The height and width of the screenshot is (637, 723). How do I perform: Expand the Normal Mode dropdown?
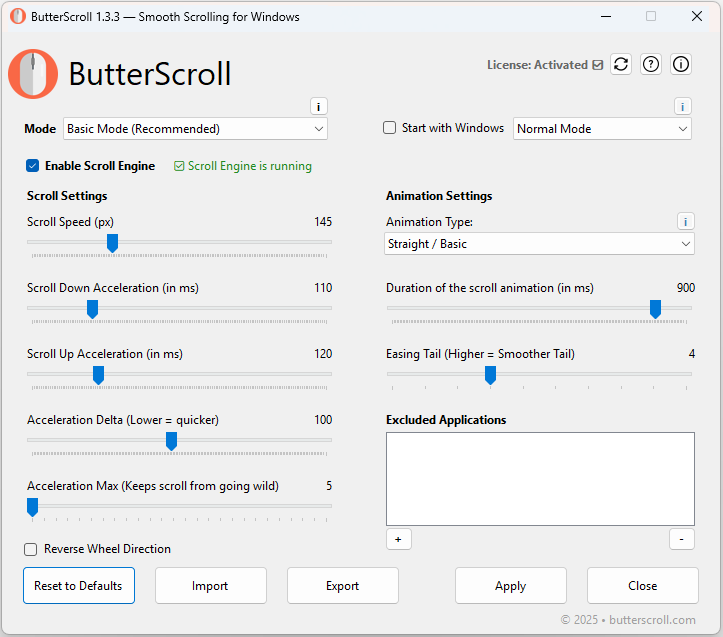pos(602,129)
